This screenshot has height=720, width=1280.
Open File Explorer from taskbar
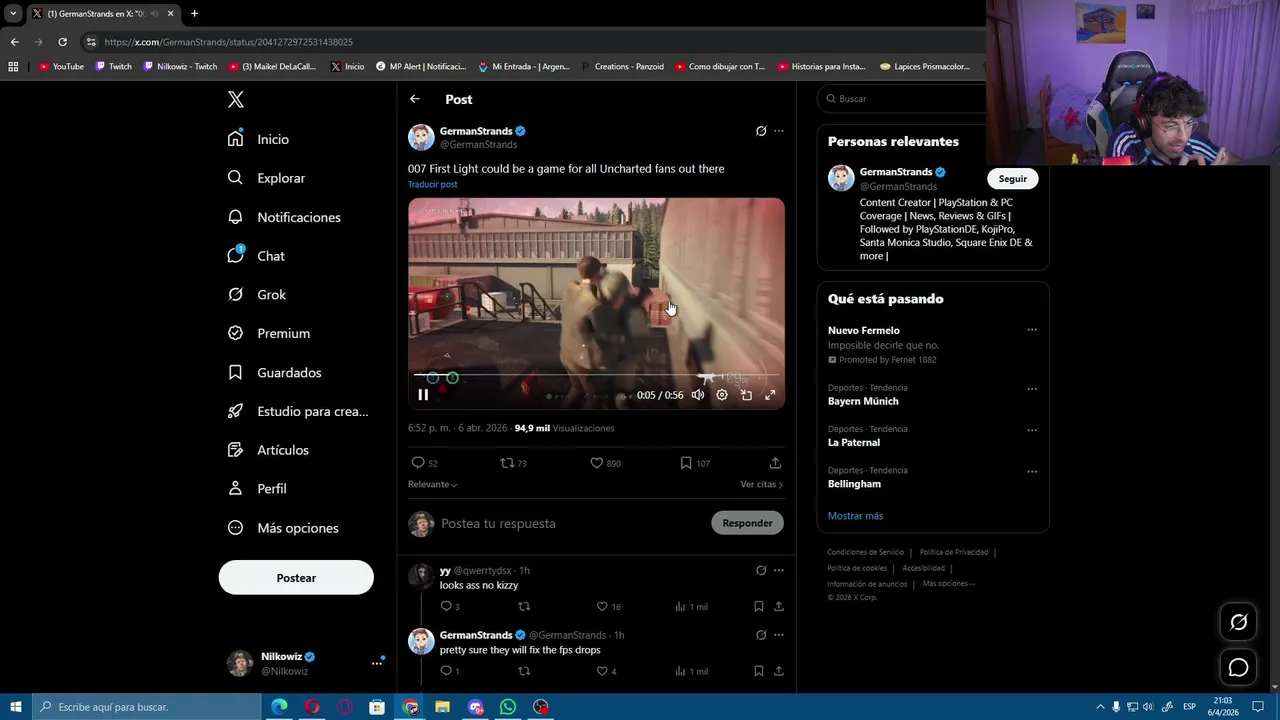click(x=442, y=707)
